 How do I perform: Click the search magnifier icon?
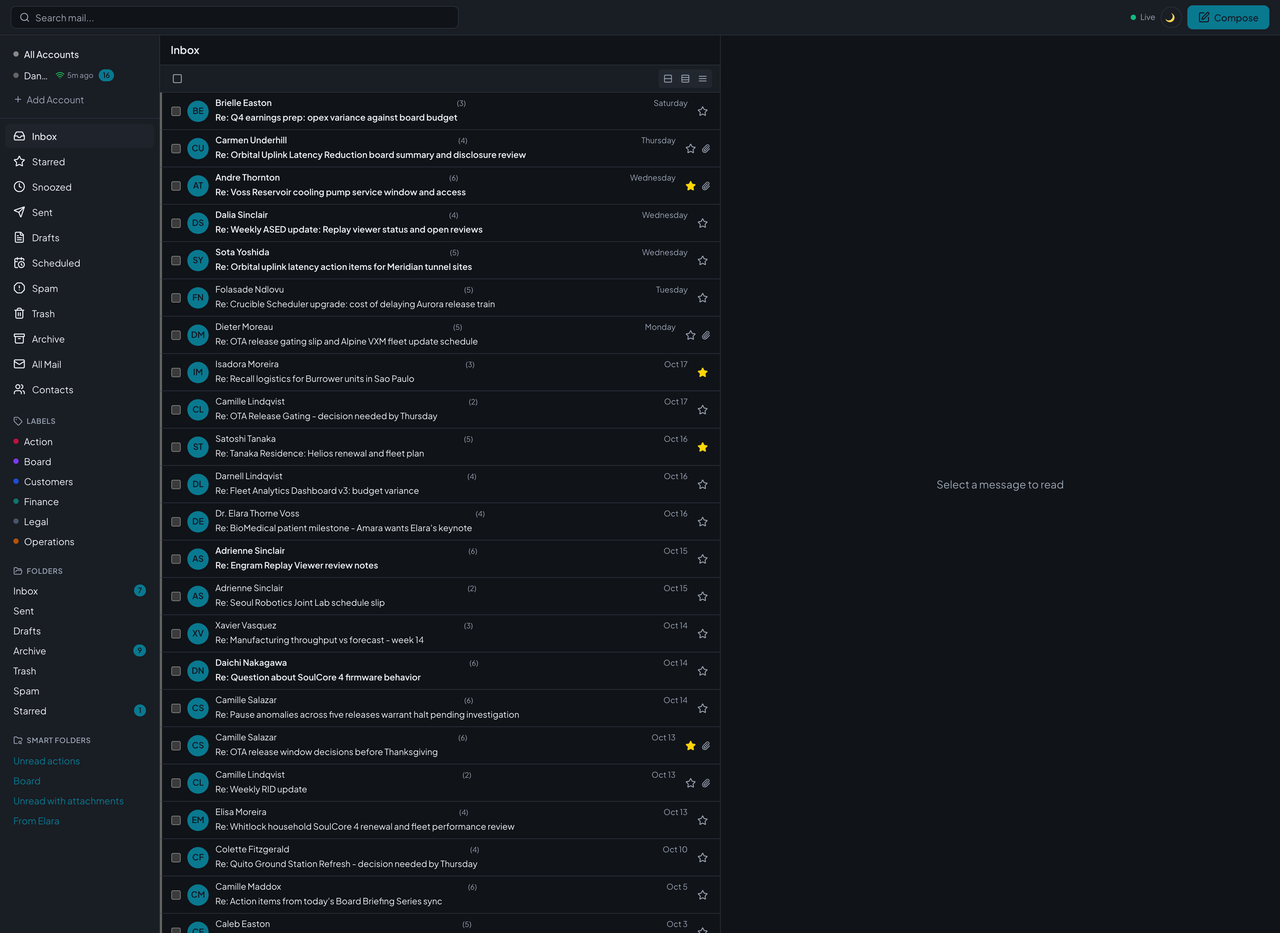click(25, 18)
